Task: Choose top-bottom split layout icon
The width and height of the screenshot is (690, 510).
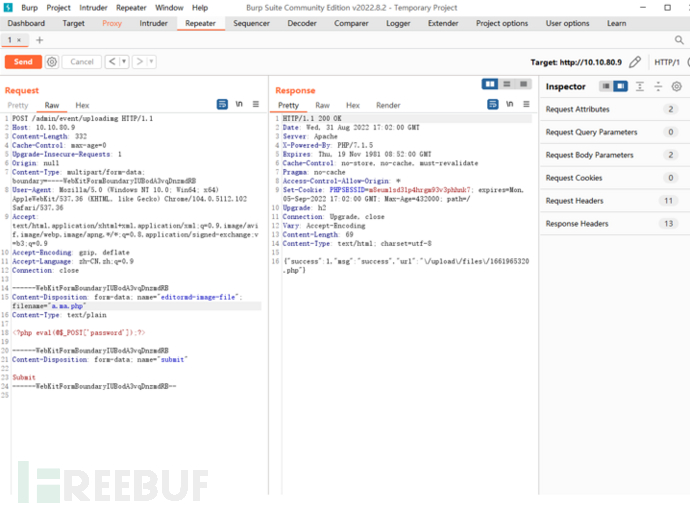Action: click(507, 84)
